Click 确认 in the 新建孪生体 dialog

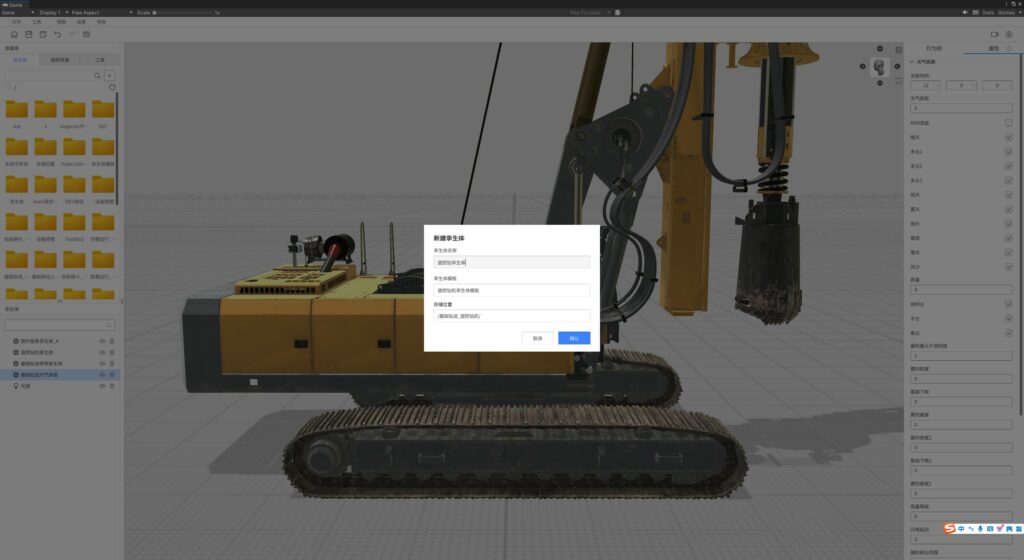click(574, 338)
